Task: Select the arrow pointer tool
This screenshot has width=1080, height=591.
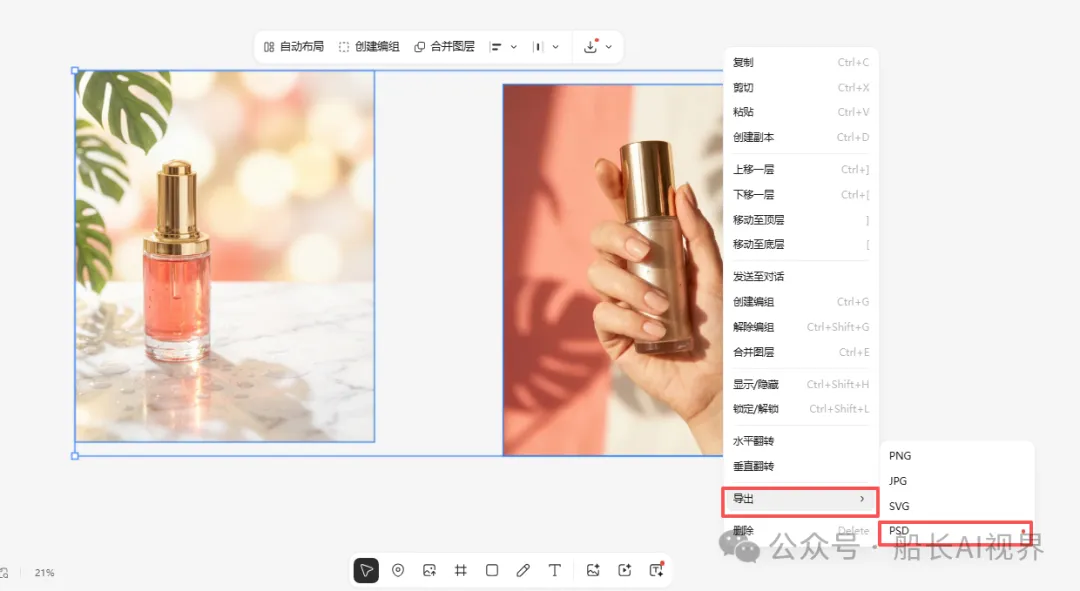Action: [366, 570]
